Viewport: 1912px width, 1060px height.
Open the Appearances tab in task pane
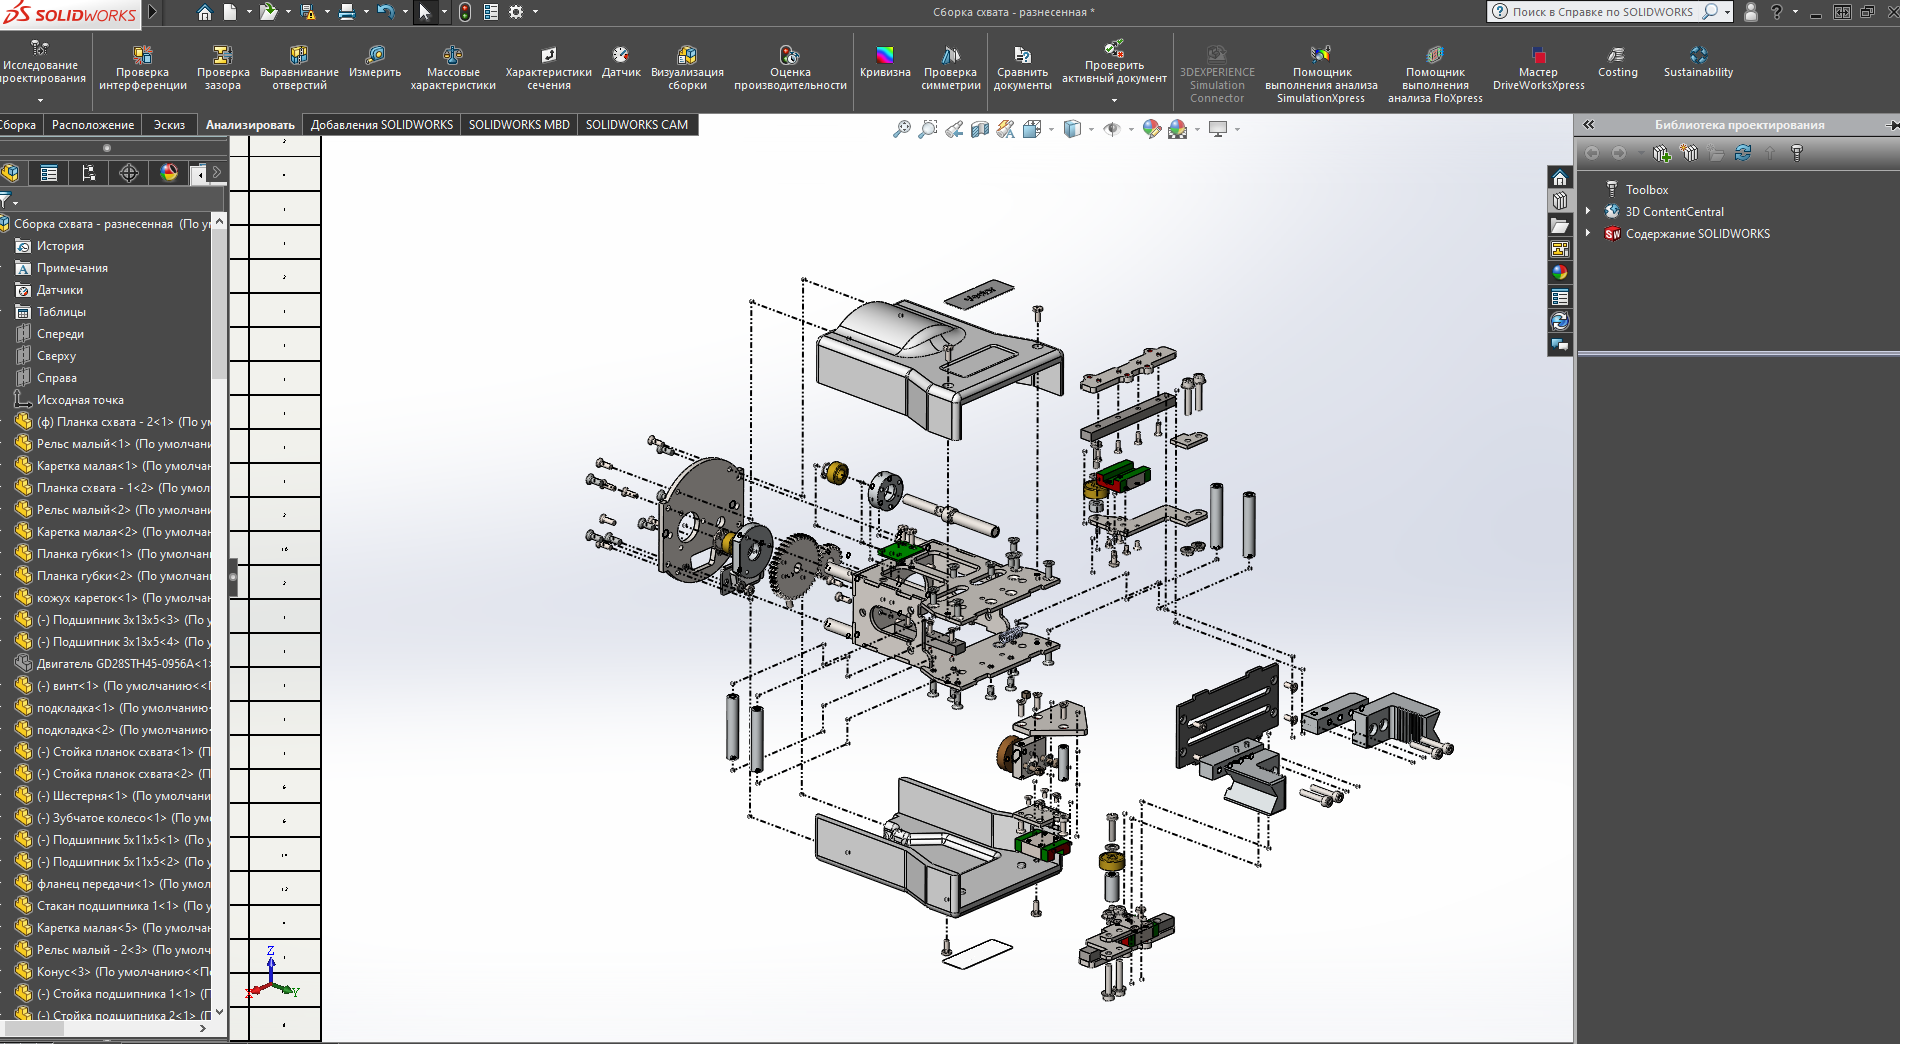click(1560, 273)
